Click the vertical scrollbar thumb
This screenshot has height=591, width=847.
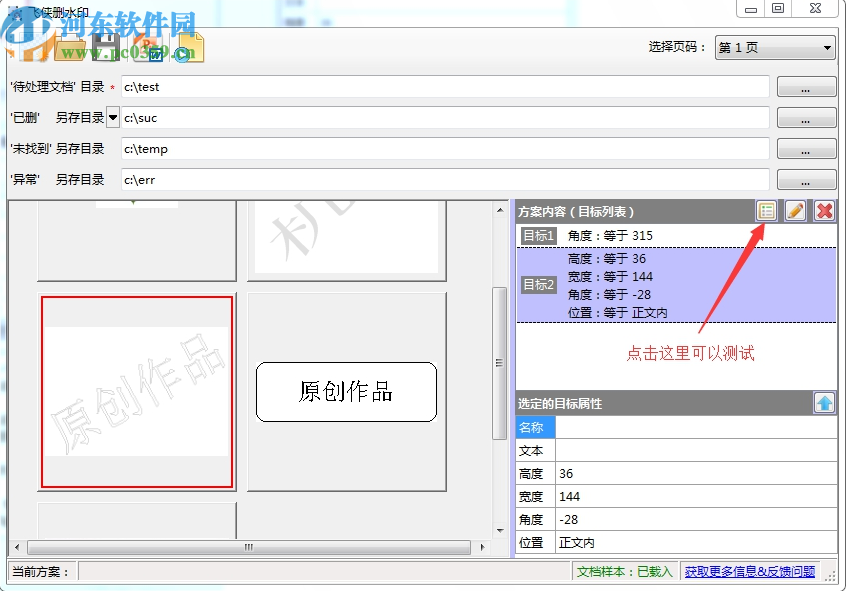click(500, 363)
